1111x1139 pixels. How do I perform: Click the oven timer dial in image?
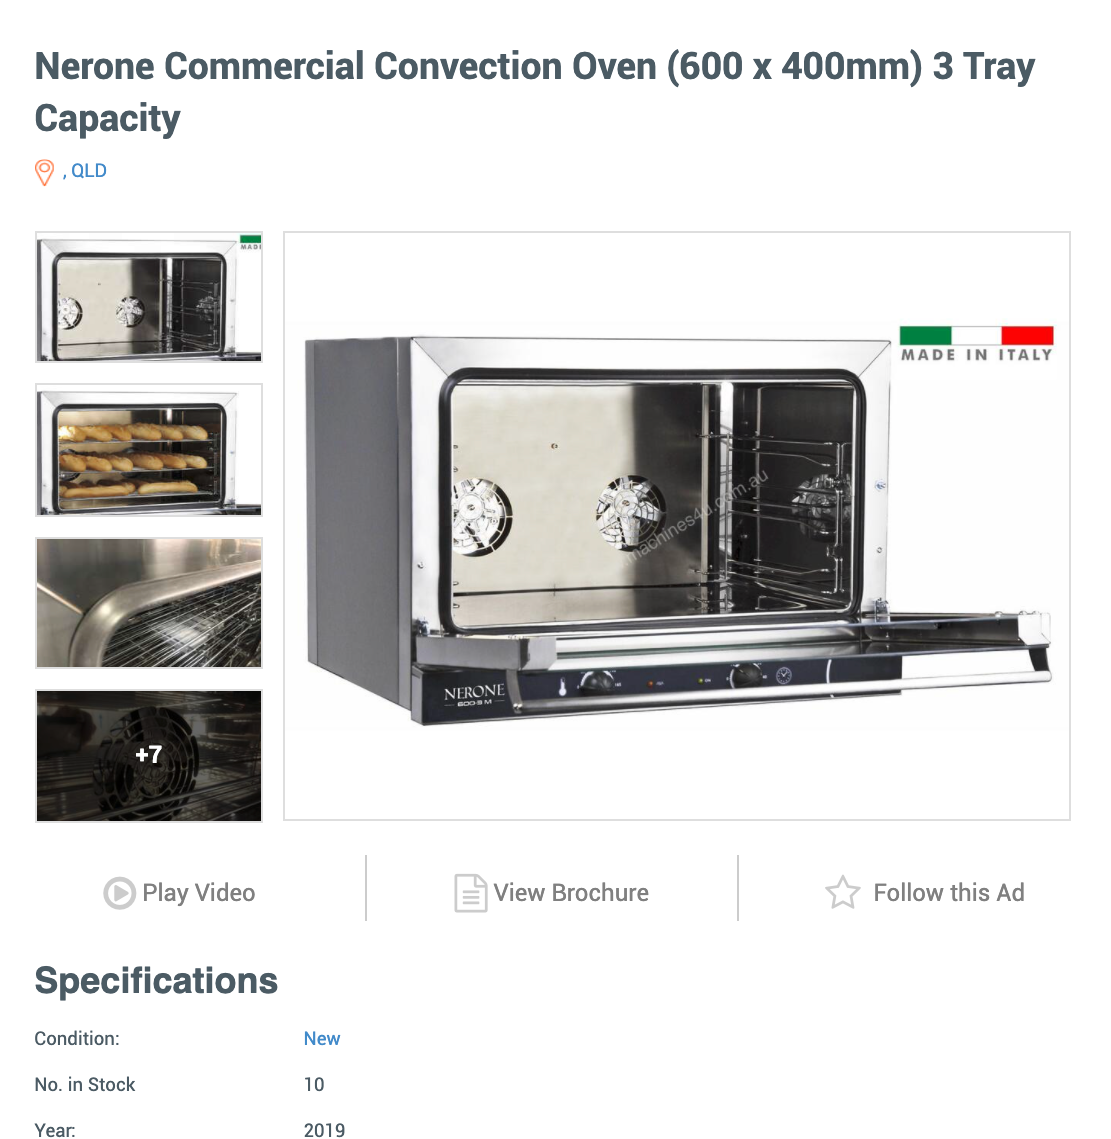coord(746,676)
